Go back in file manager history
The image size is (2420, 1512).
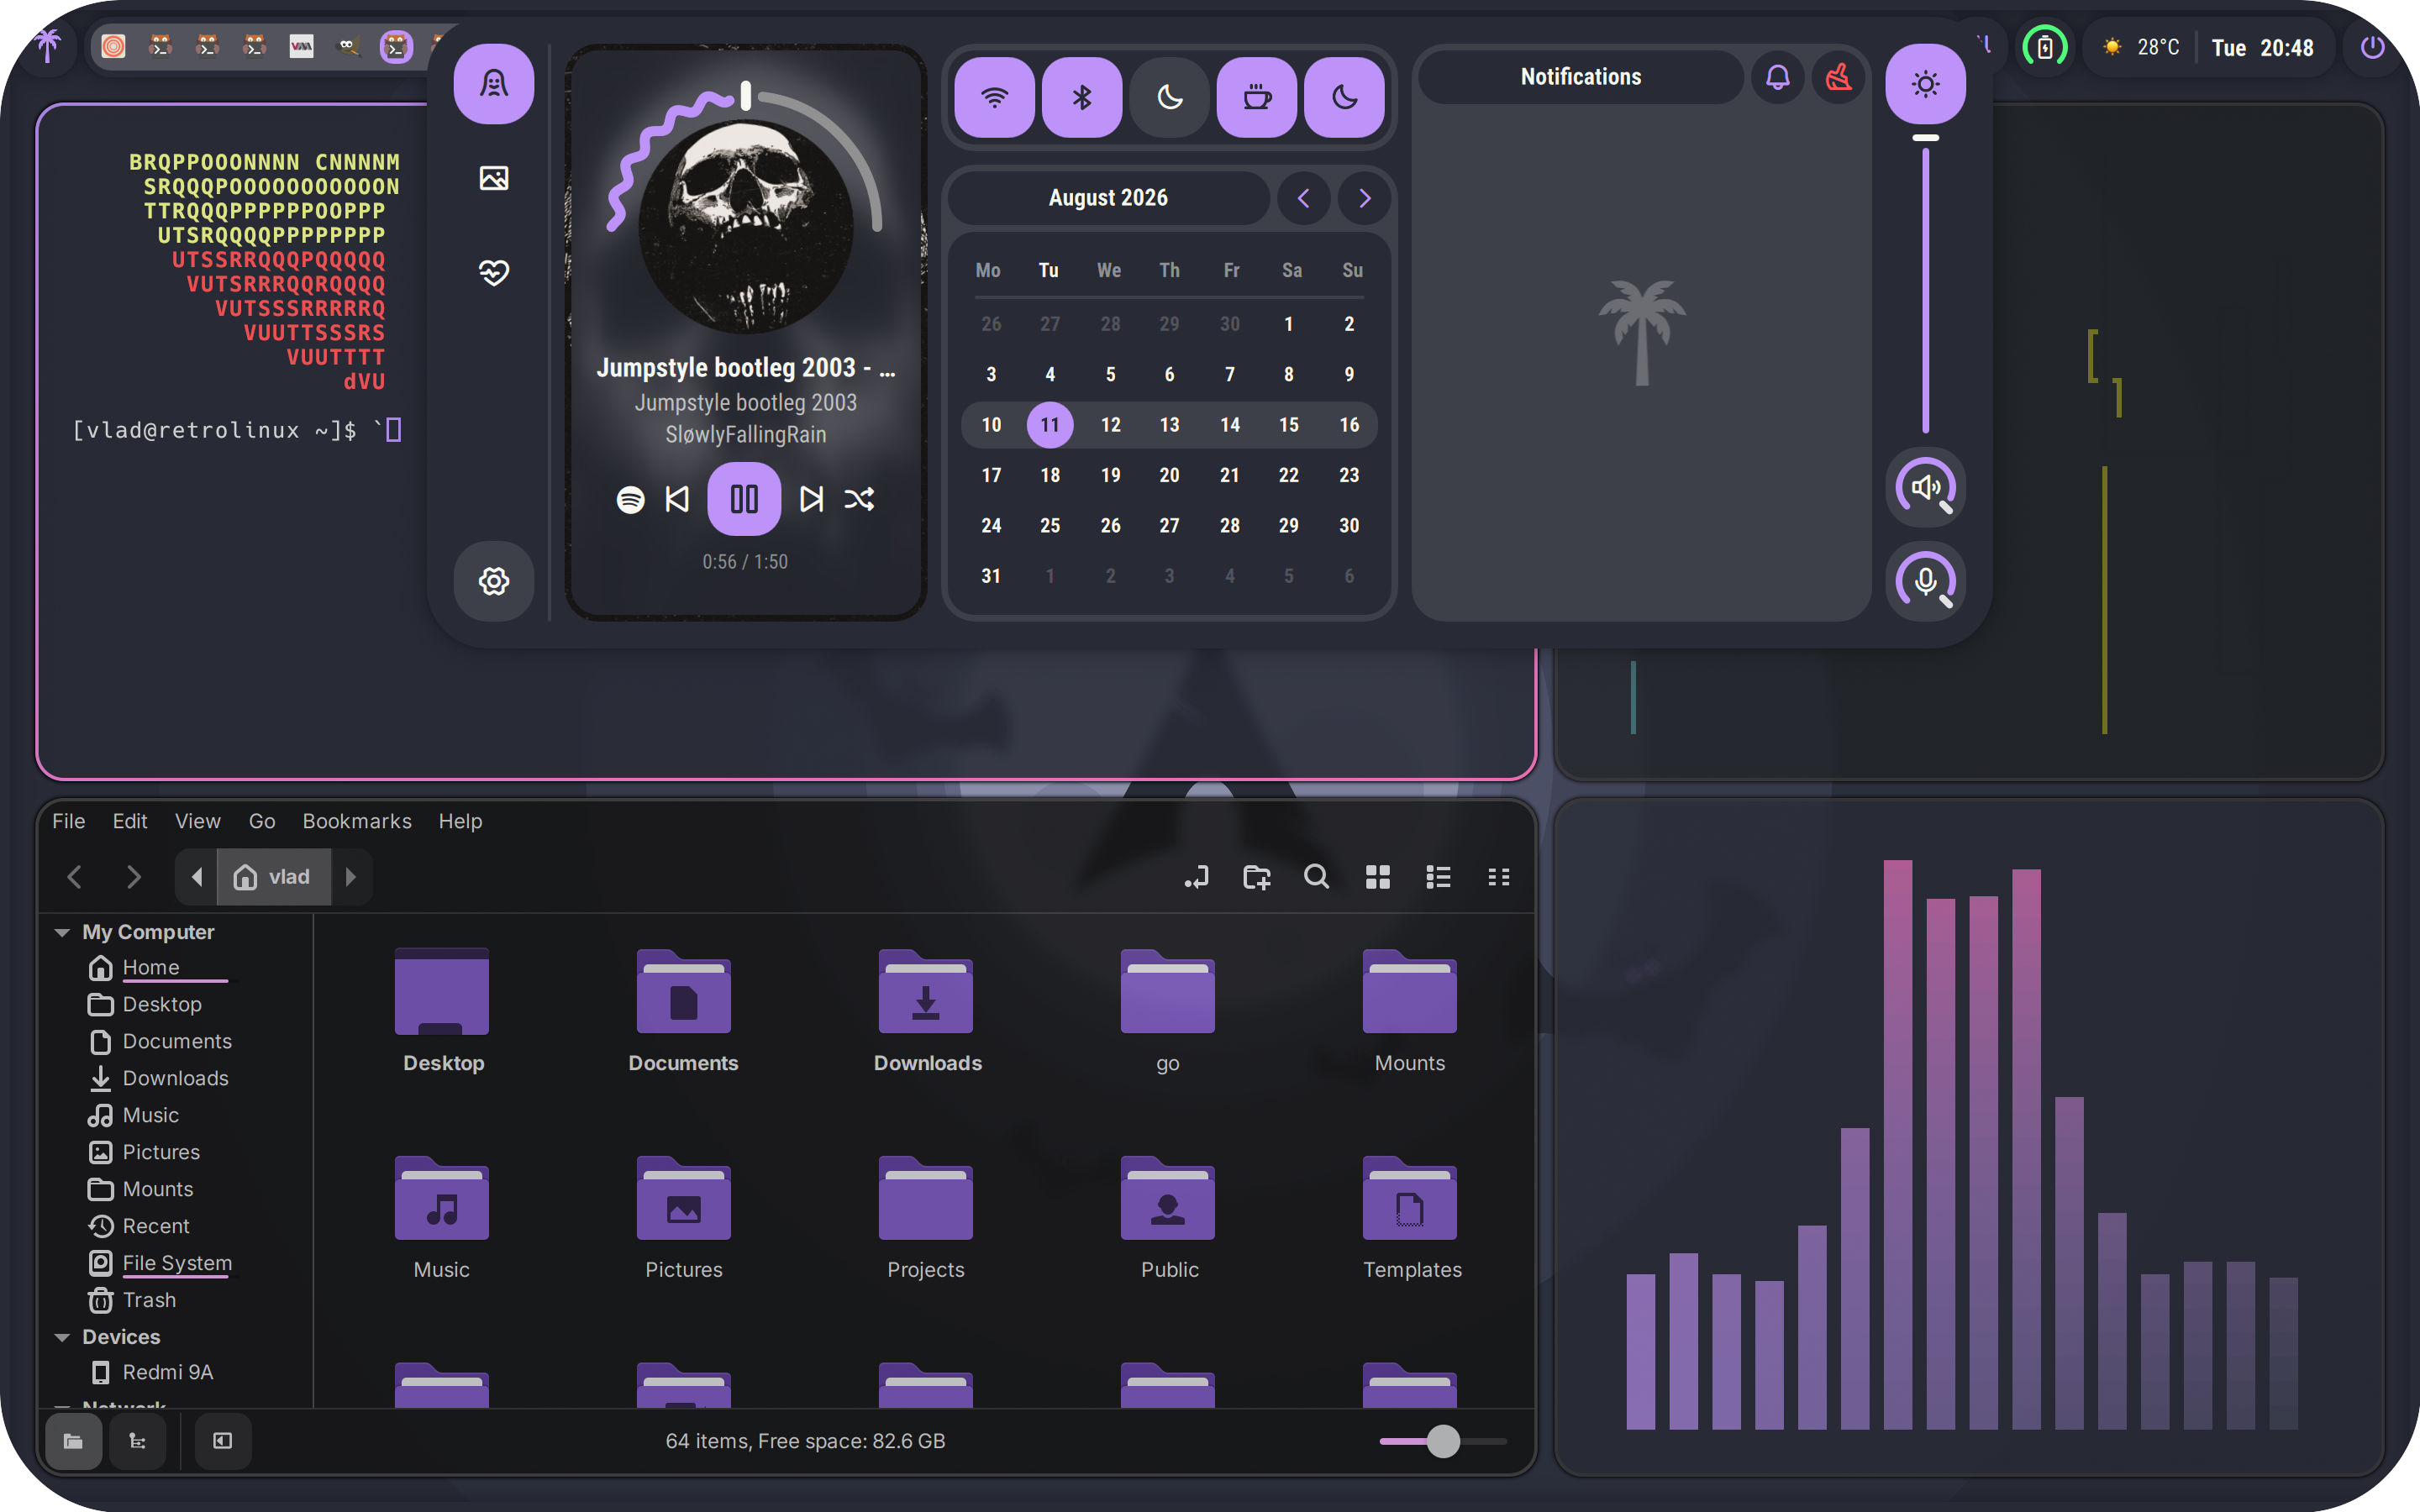coord(74,877)
